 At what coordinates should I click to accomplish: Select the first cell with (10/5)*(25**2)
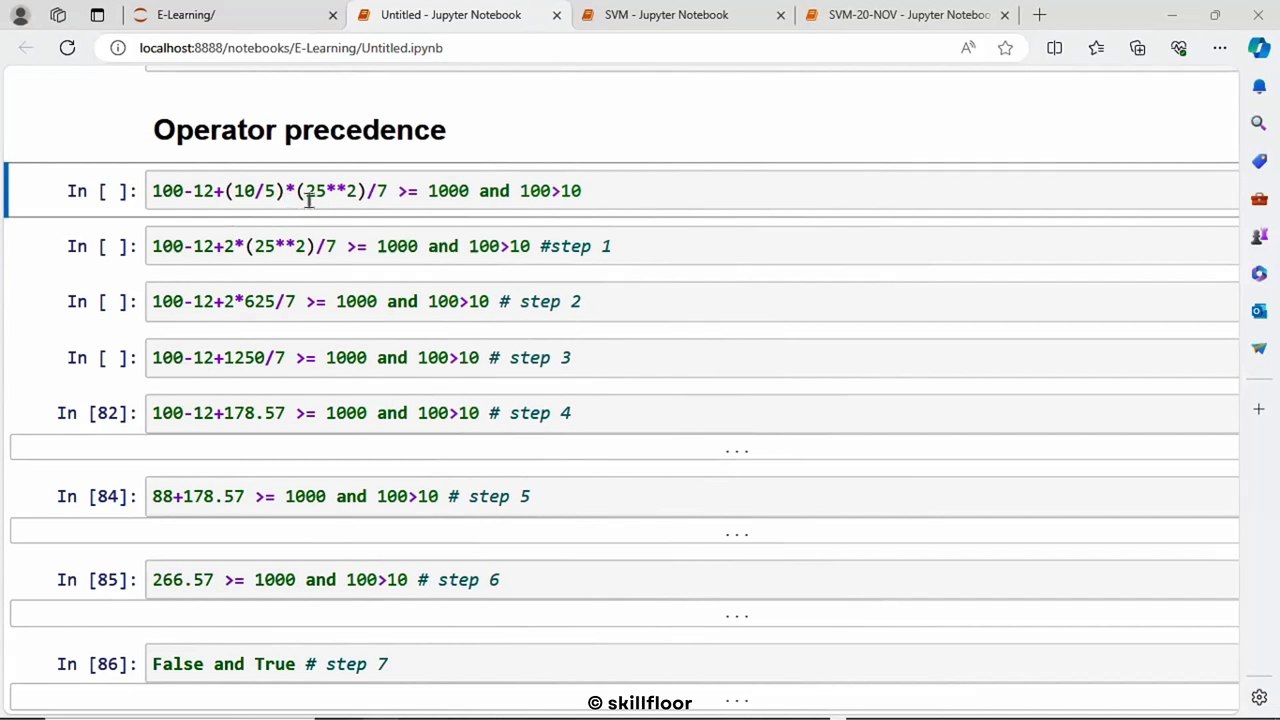[692, 191]
